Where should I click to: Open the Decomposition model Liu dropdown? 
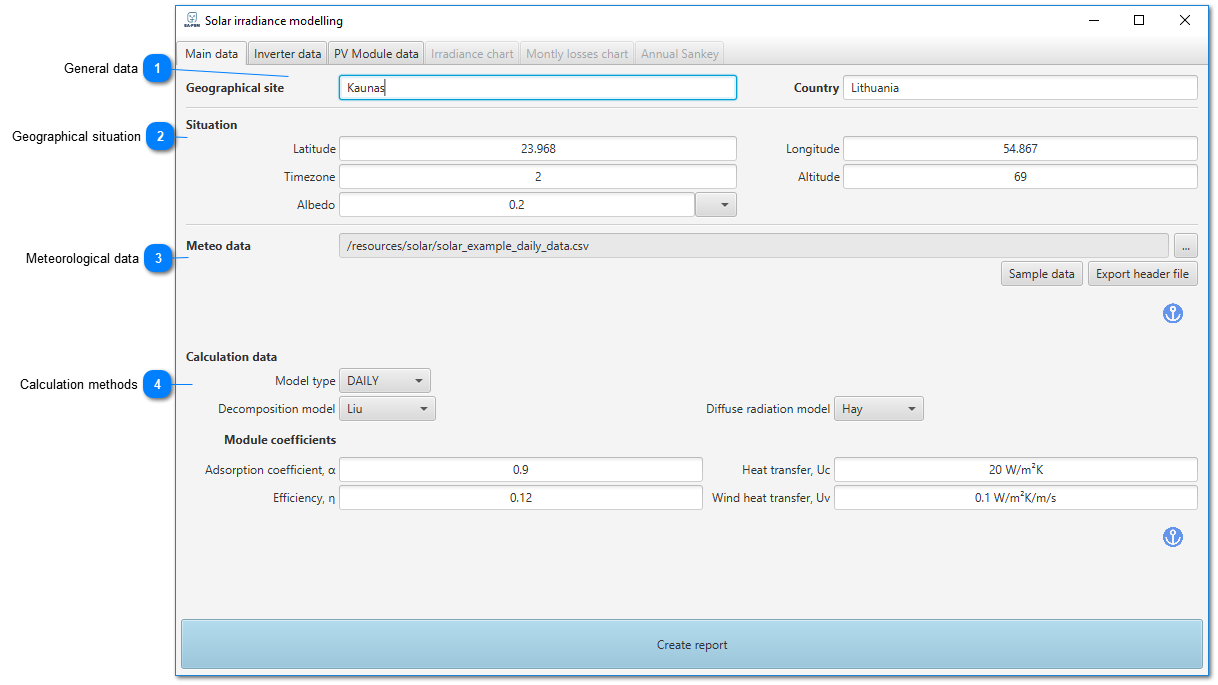point(388,409)
